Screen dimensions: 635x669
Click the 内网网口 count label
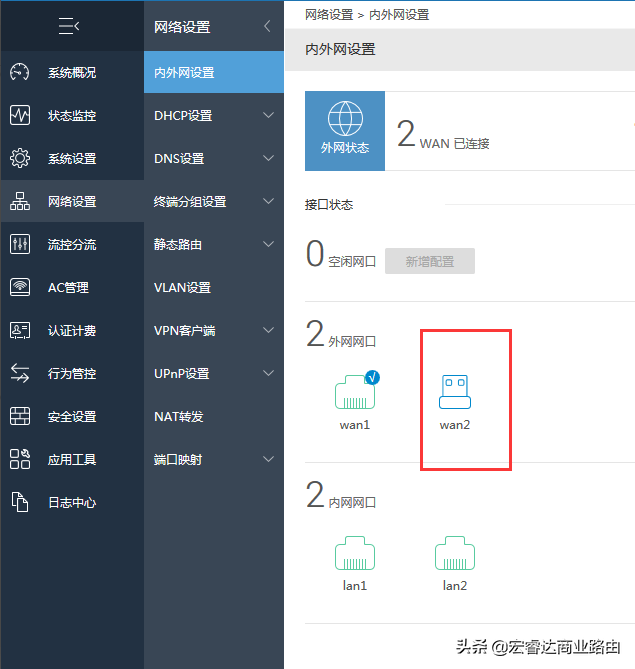(x=352, y=503)
